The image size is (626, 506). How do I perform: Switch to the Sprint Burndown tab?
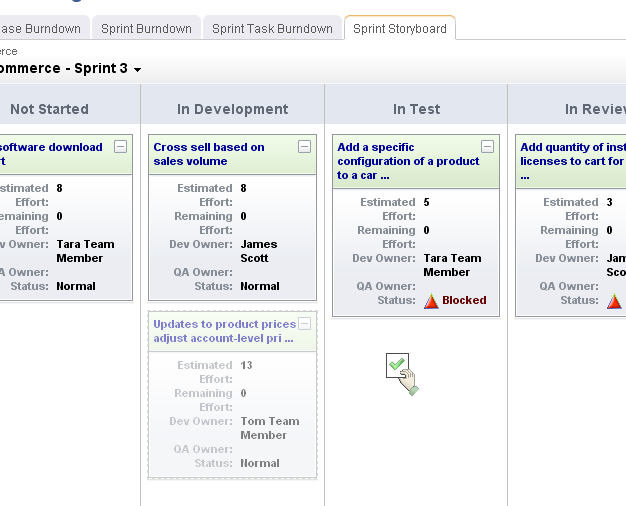point(146,29)
